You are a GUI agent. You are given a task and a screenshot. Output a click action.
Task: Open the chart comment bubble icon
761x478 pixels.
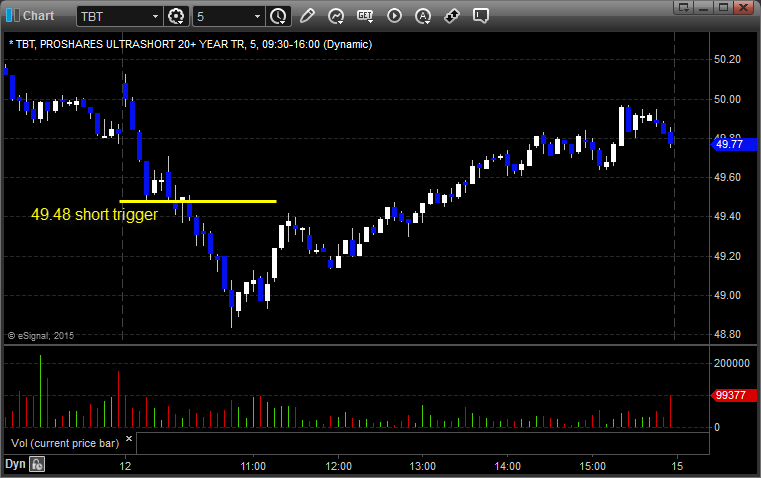[480, 16]
